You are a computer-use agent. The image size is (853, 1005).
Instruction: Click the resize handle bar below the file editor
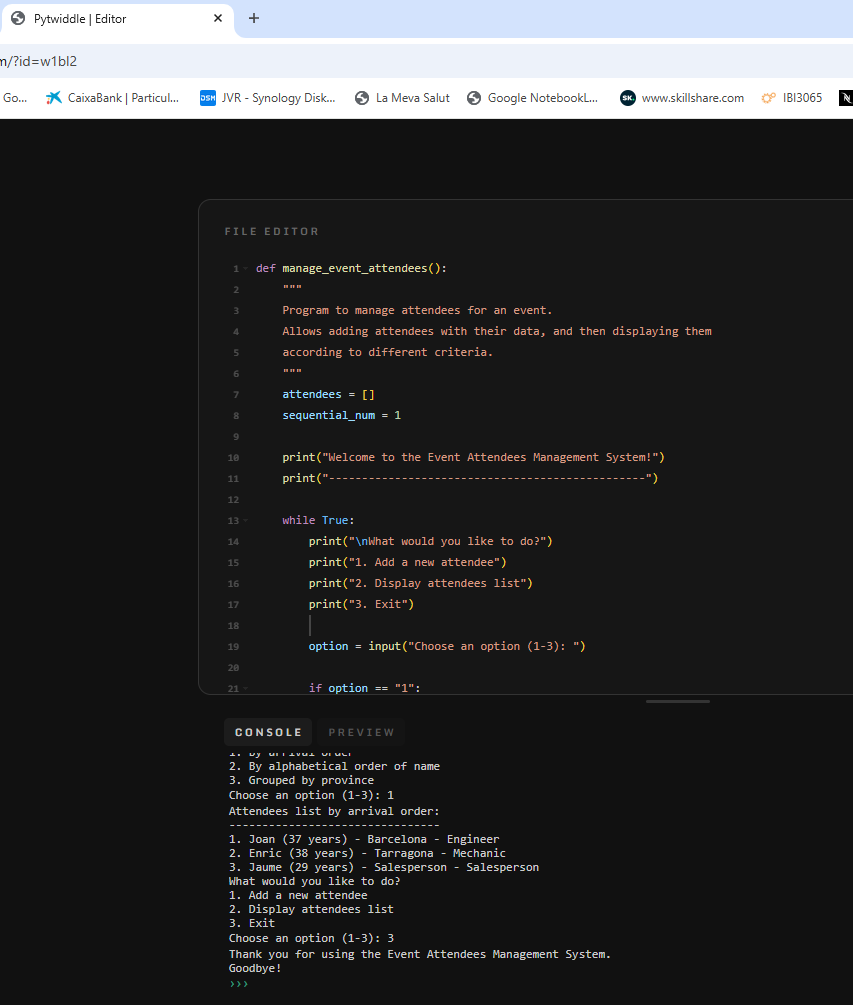[677, 701]
